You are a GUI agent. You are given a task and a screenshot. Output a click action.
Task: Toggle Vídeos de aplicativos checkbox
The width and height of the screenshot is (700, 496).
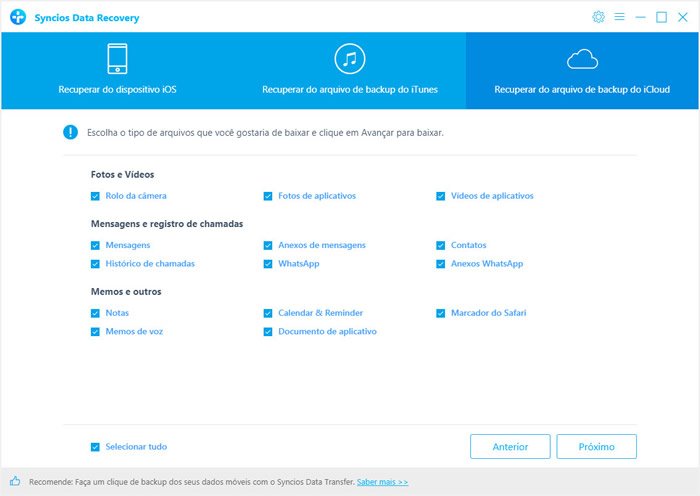(x=441, y=196)
